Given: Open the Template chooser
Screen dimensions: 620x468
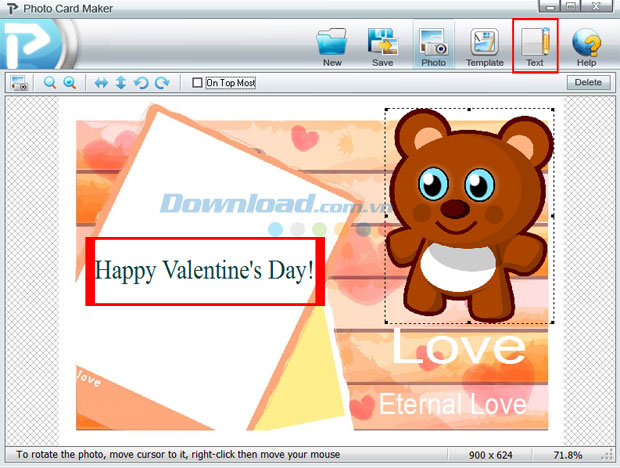Looking at the screenshot, I should [x=484, y=46].
